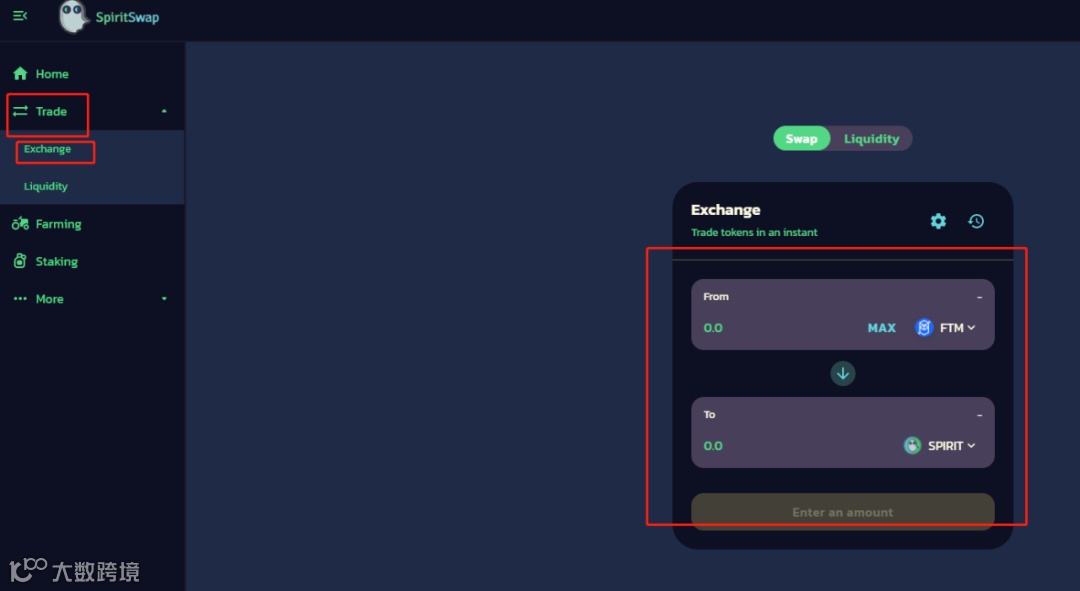Select the Trade menu item

tap(51, 111)
